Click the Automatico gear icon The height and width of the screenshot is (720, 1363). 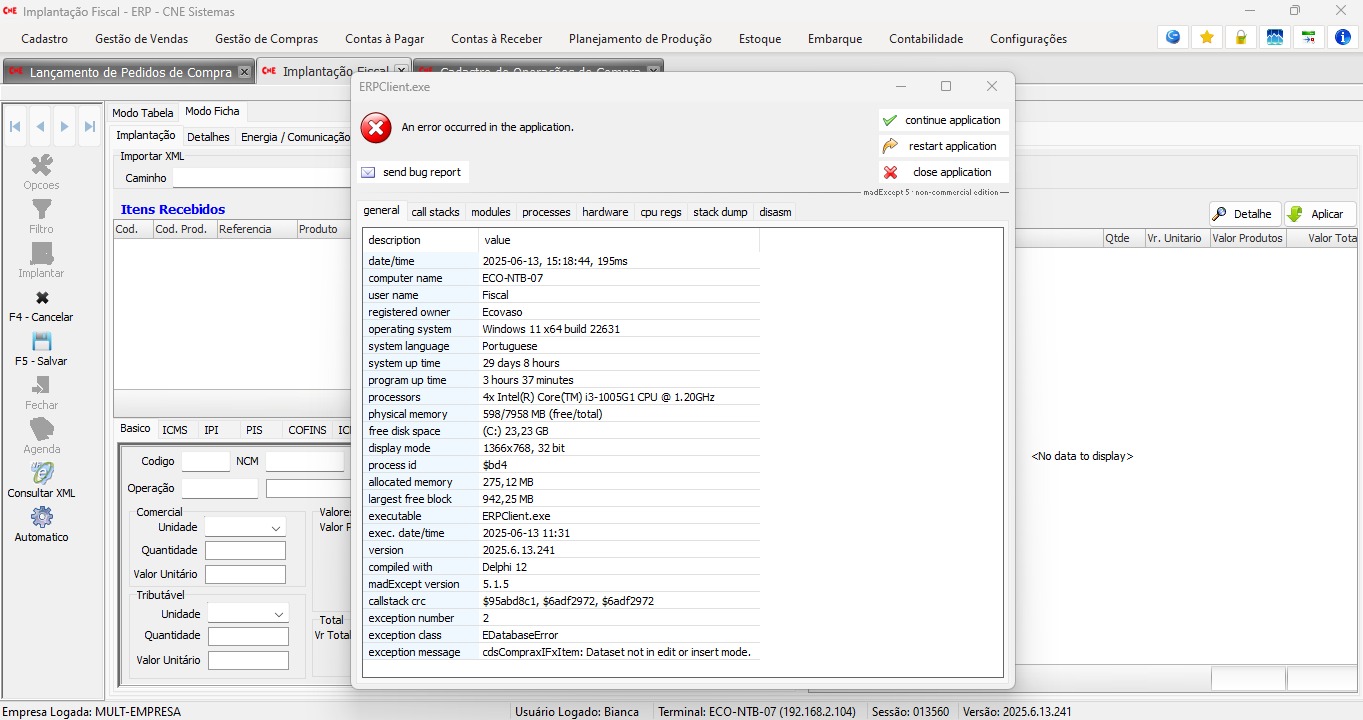(x=41, y=518)
